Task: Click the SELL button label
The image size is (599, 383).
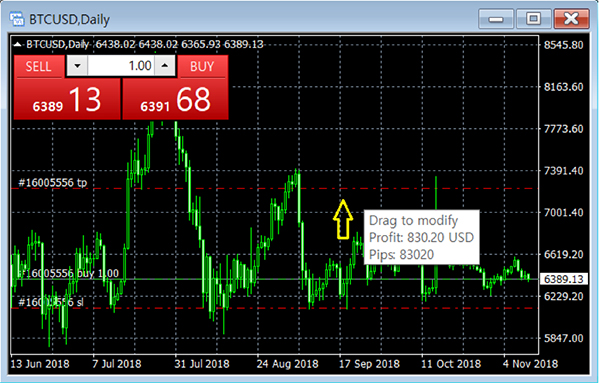Action: (x=39, y=66)
